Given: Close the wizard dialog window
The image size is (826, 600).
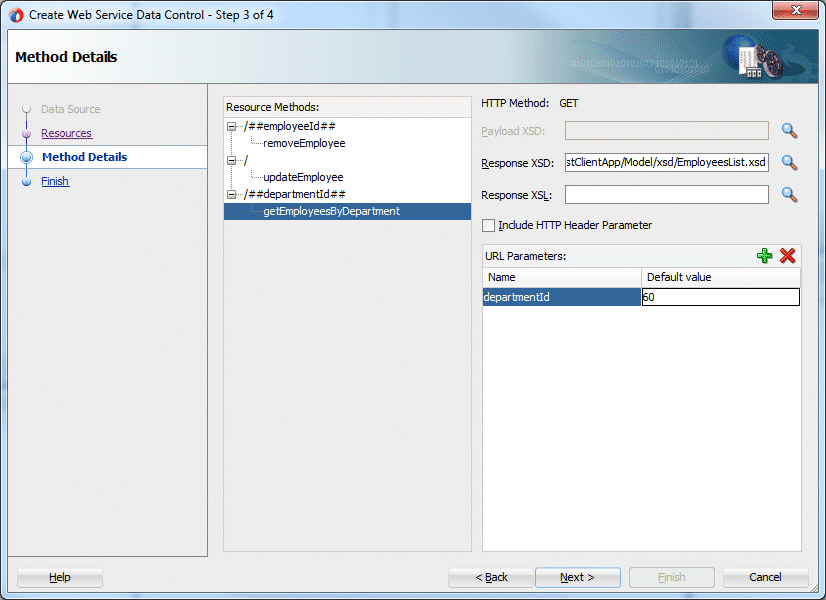Looking at the screenshot, I should (795, 10).
